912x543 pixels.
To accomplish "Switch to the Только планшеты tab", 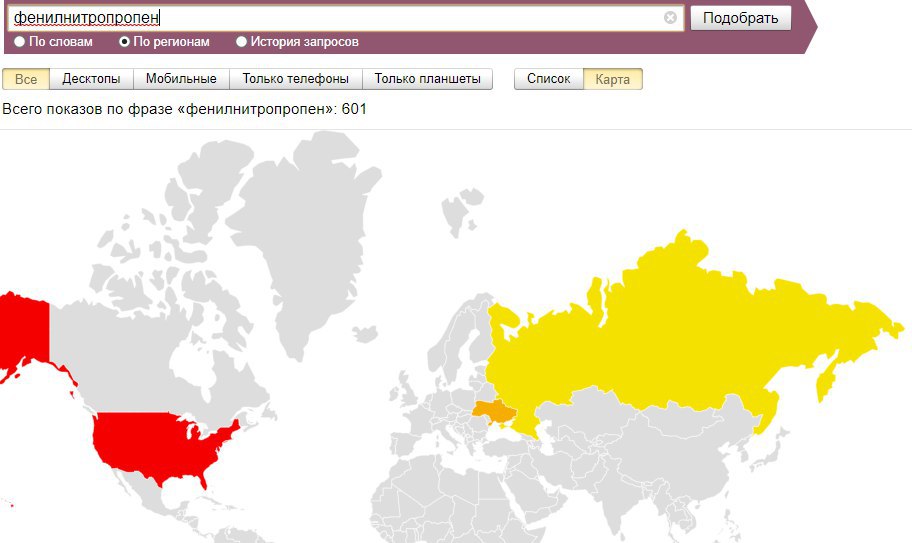I will pos(428,79).
